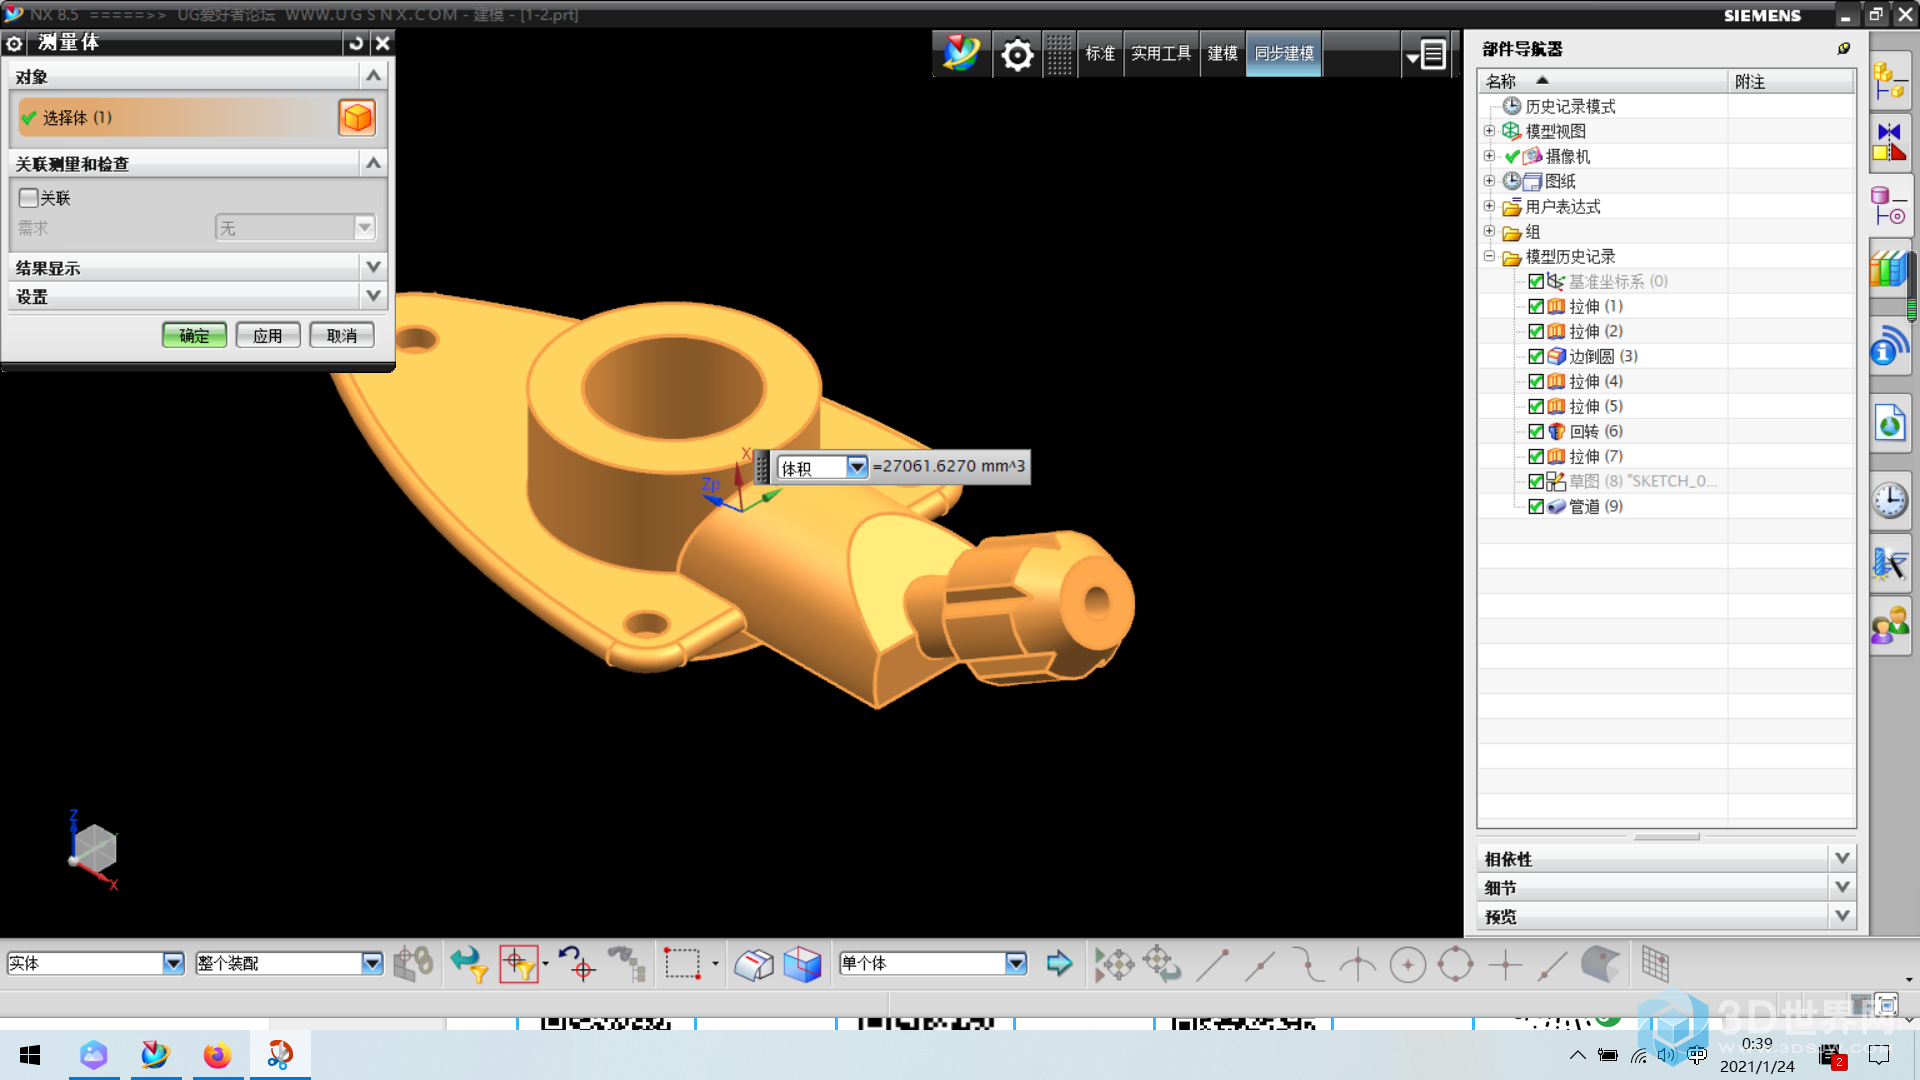Click the rectangle selection tool icon
This screenshot has height=1080, width=1920.
click(x=683, y=964)
